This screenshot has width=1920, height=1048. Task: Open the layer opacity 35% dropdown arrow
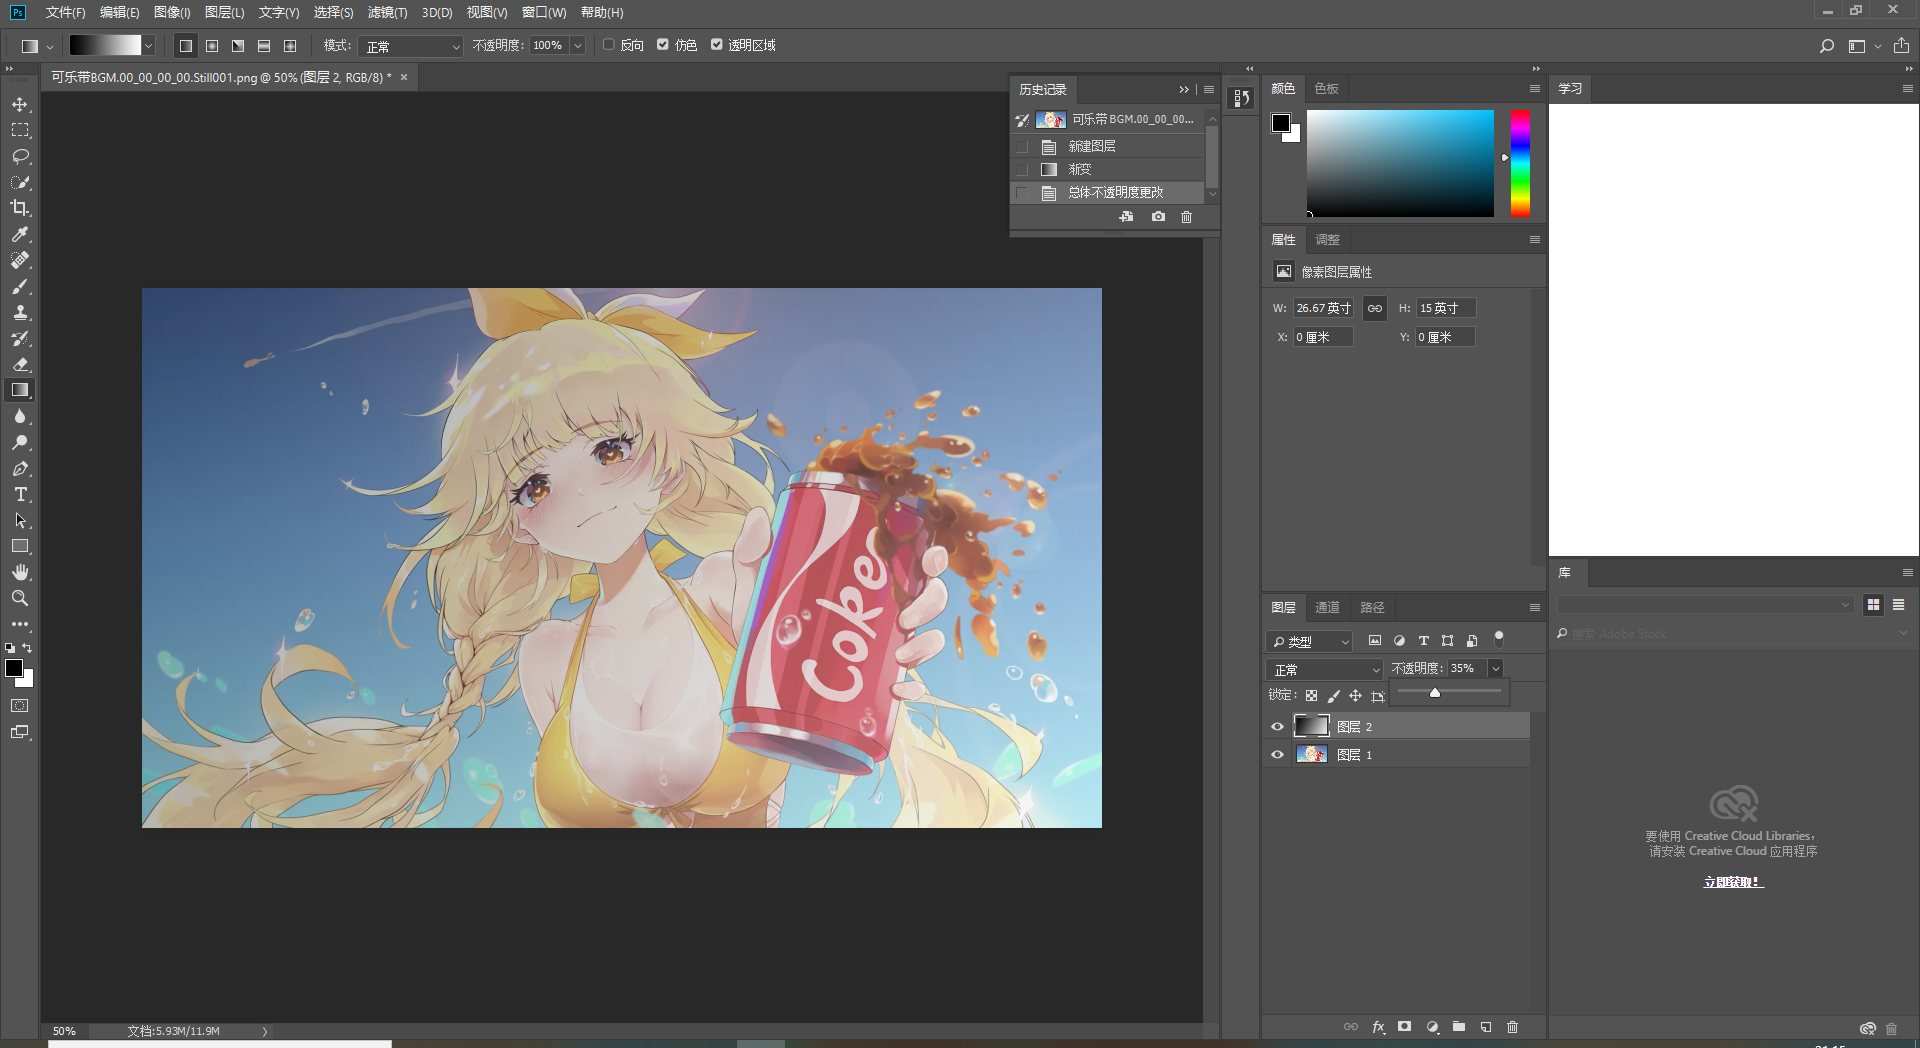pos(1495,668)
